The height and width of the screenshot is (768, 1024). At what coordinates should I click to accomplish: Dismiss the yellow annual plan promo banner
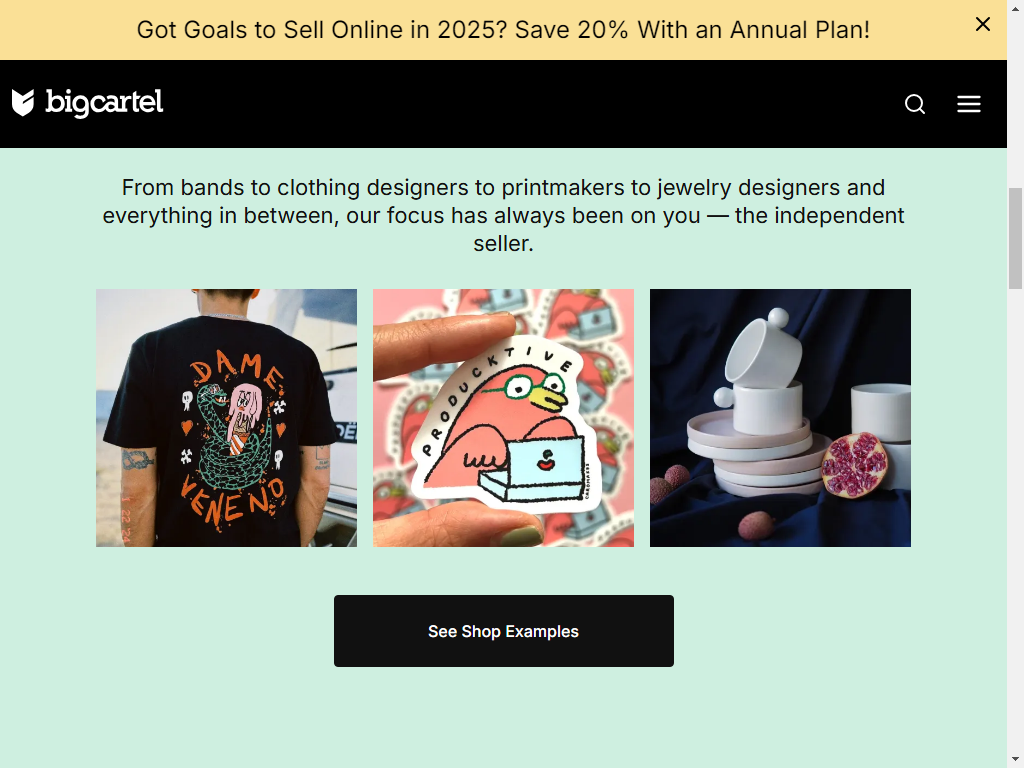click(x=982, y=25)
